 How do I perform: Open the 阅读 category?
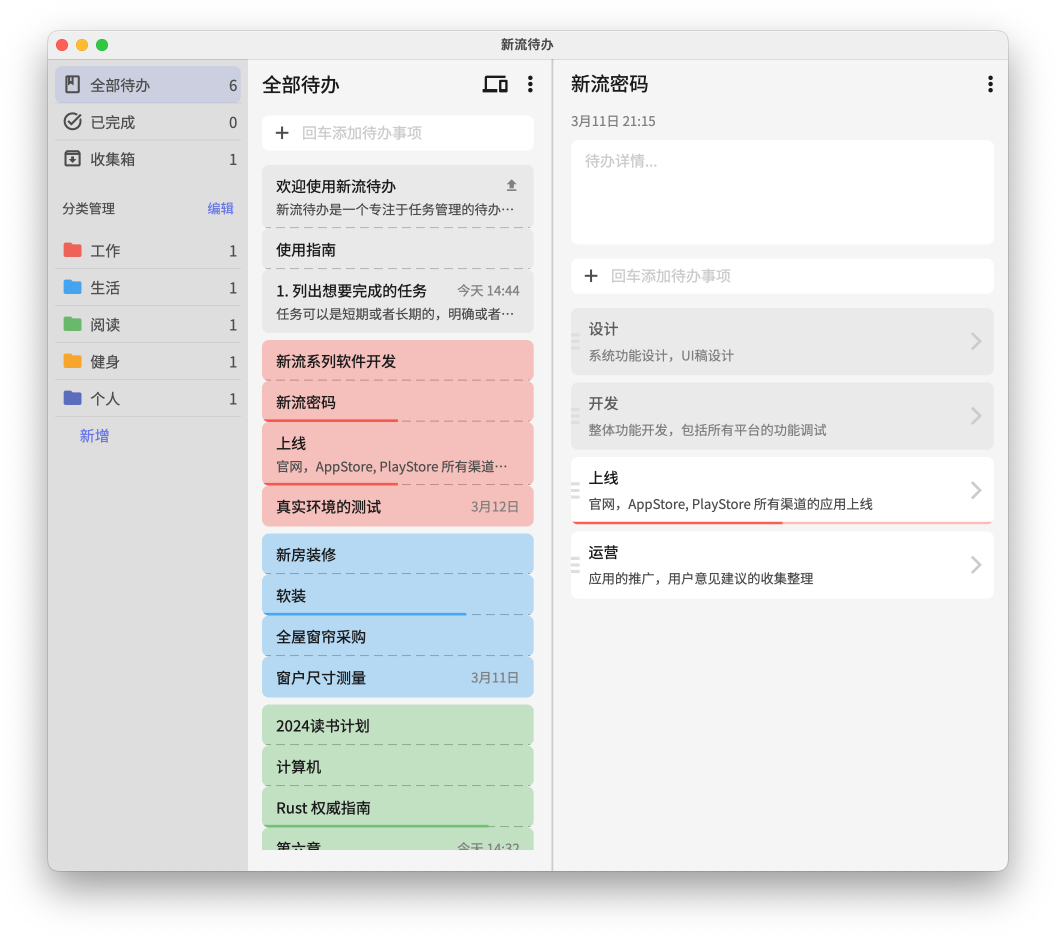coord(147,325)
